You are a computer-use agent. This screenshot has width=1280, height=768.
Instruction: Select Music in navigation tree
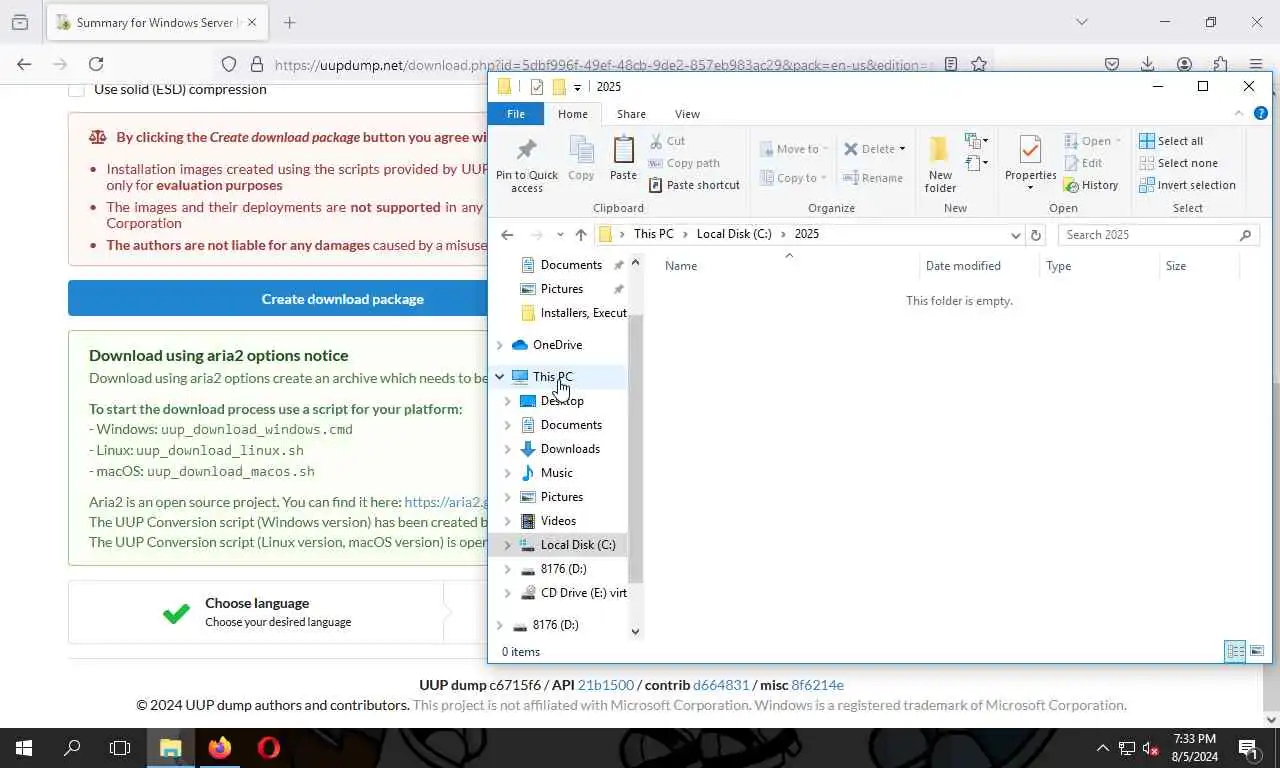(x=556, y=473)
